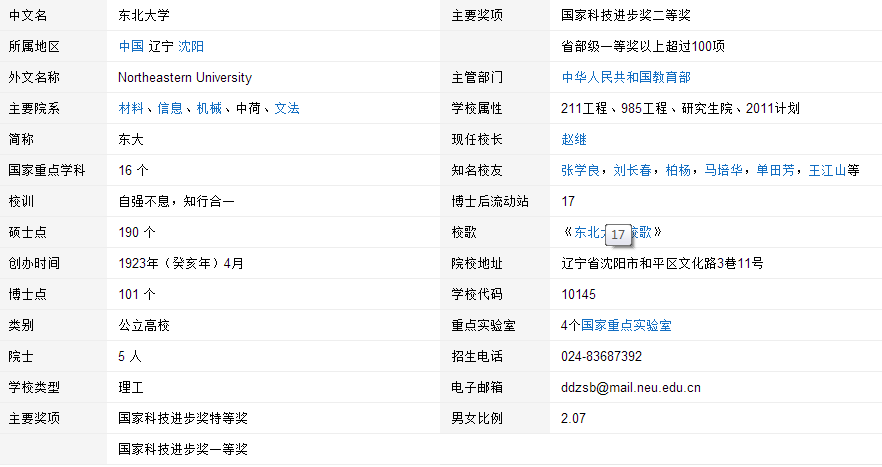The height and width of the screenshot is (467, 882).
Task: Click the 5 人 academicians value
Action: click(x=130, y=356)
